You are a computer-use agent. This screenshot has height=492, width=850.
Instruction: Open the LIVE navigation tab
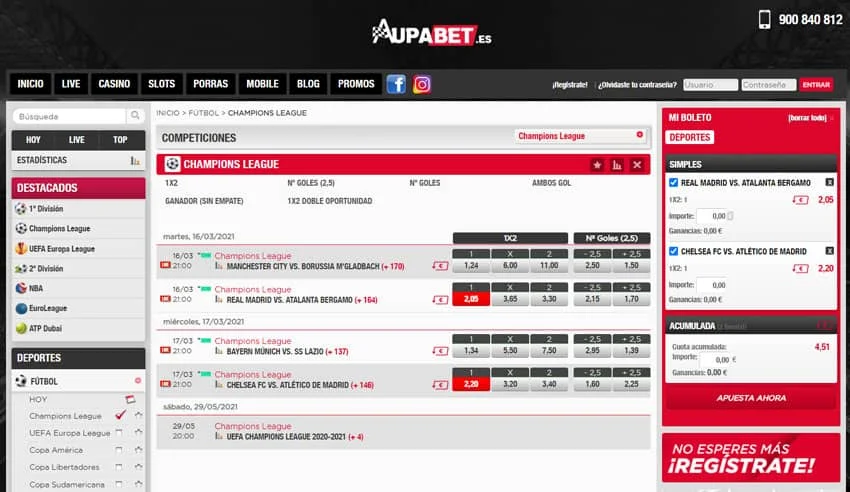[71, 84]
